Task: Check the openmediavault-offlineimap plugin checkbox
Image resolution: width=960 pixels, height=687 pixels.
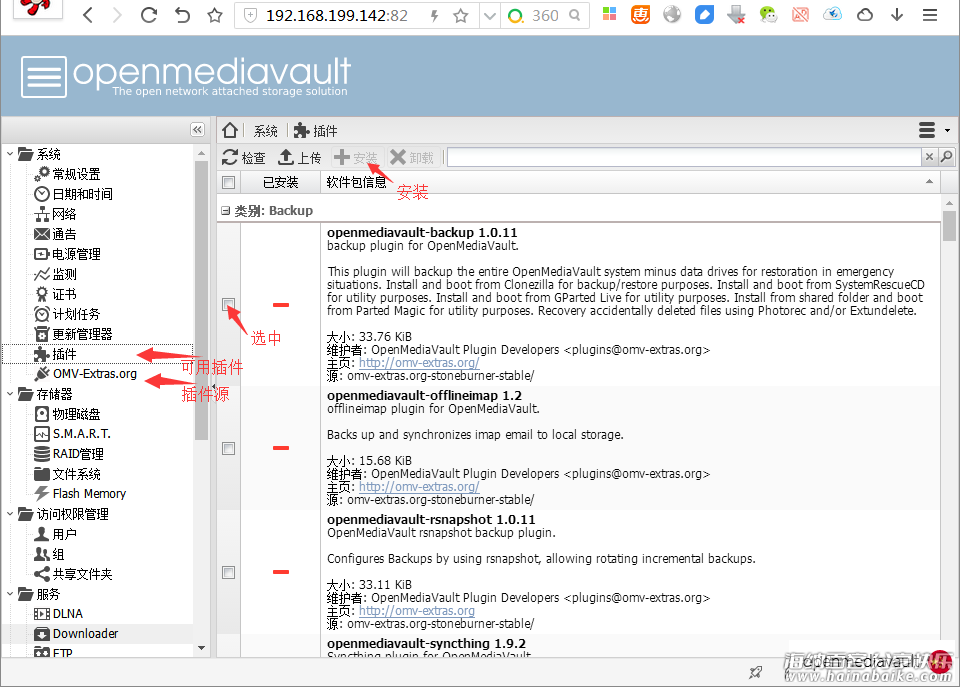Action: (229, 449)
